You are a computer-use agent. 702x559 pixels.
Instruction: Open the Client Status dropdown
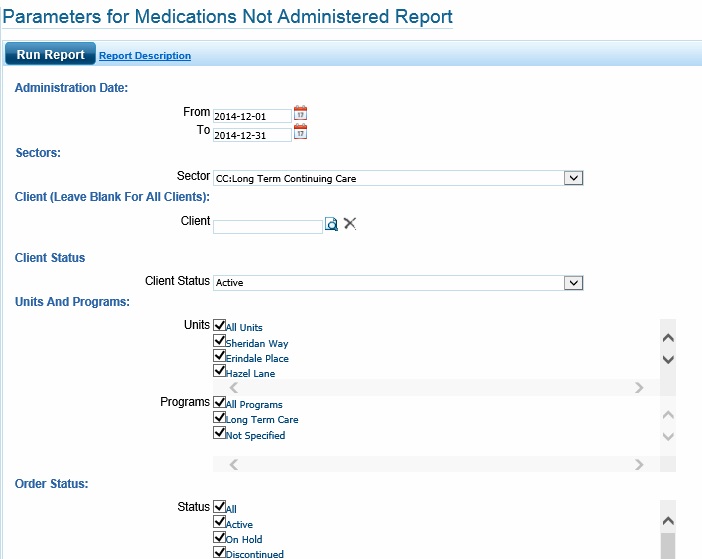tap(572, 283)
